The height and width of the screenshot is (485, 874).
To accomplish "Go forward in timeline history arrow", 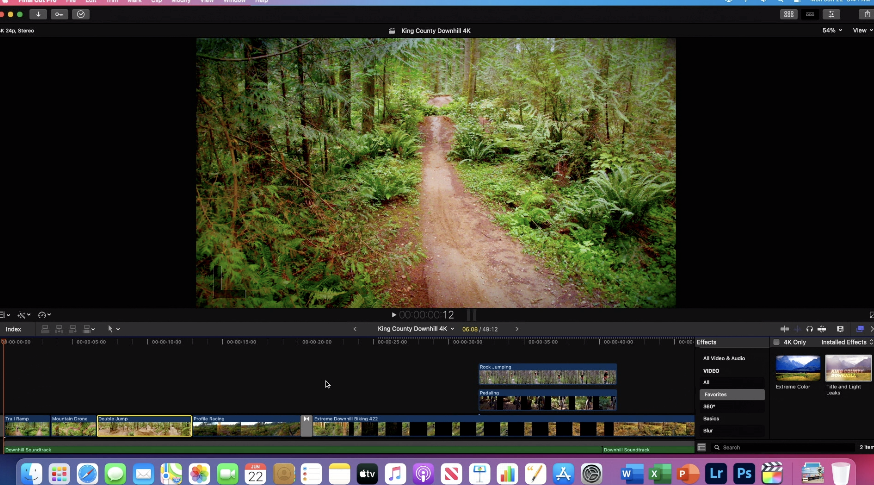I will point(517,329).
